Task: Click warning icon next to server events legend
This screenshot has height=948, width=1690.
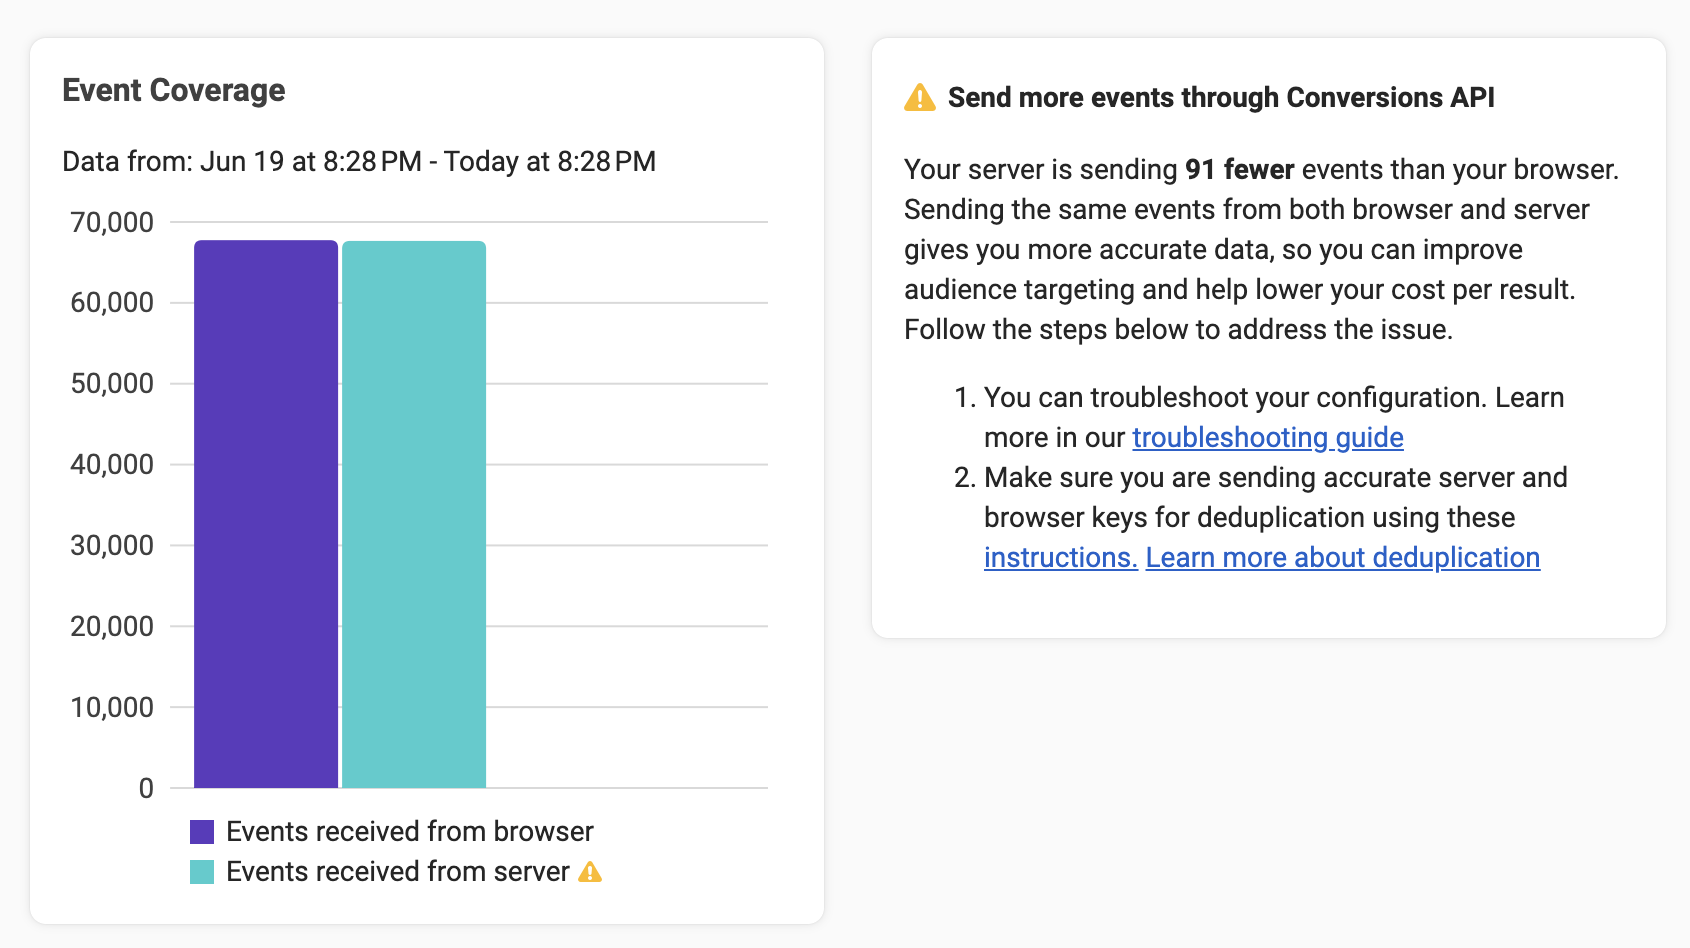Action: (590, 872)
